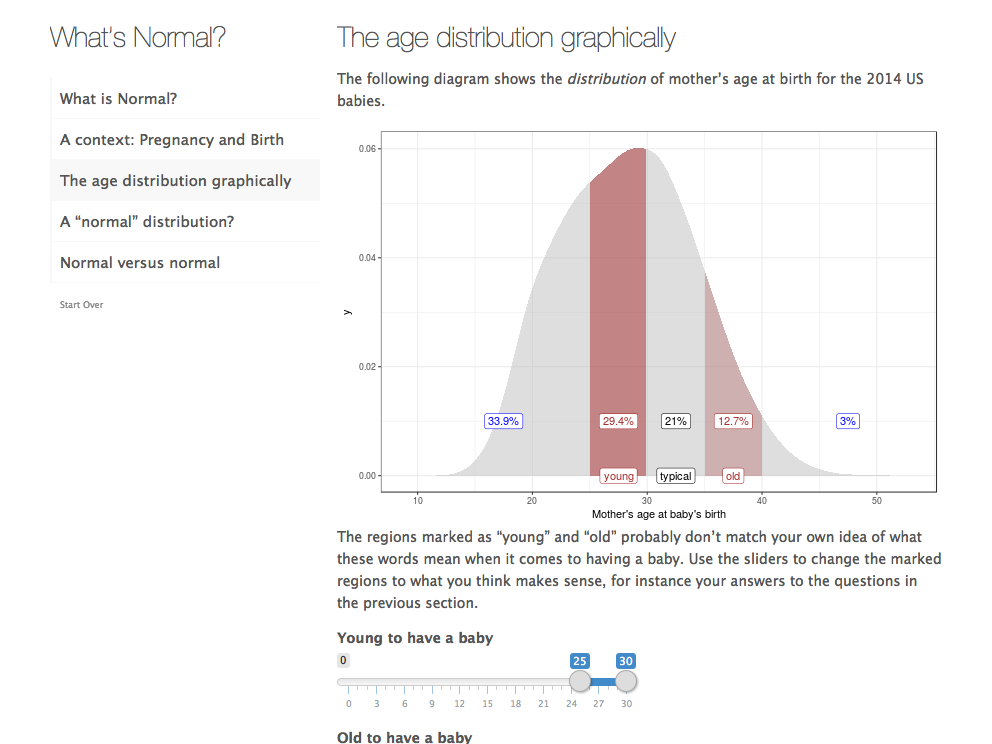Click the "young" label on the chart axis
Image resolution: width=992 pixels, height=744 pixels.
click(x=619, y=476)
